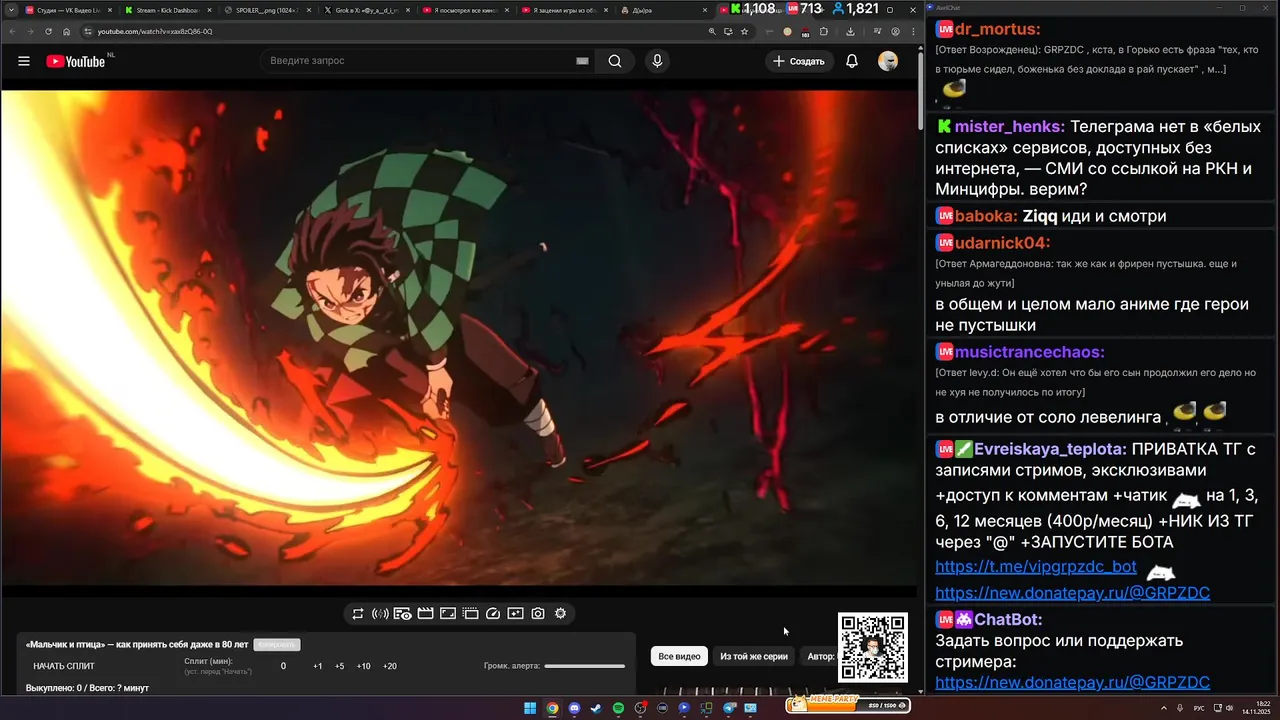
Task: Open the browser extensions puzzle icon
Action: (x=826, y=31)
